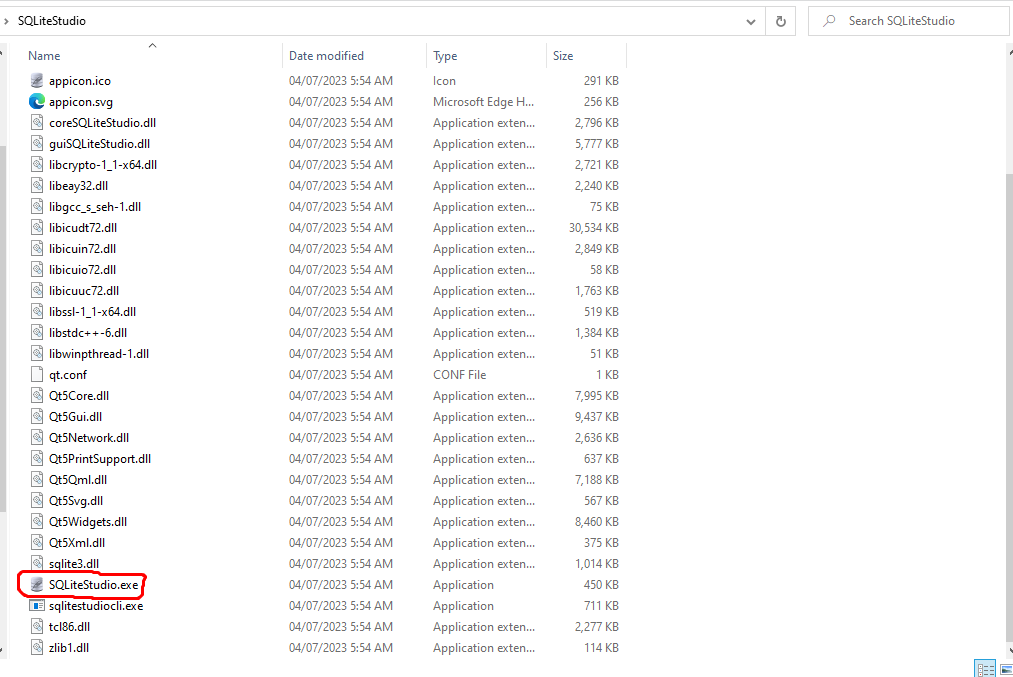
Task: Select the Qt5Widgets.dll file name
Action: click(88, 522)
